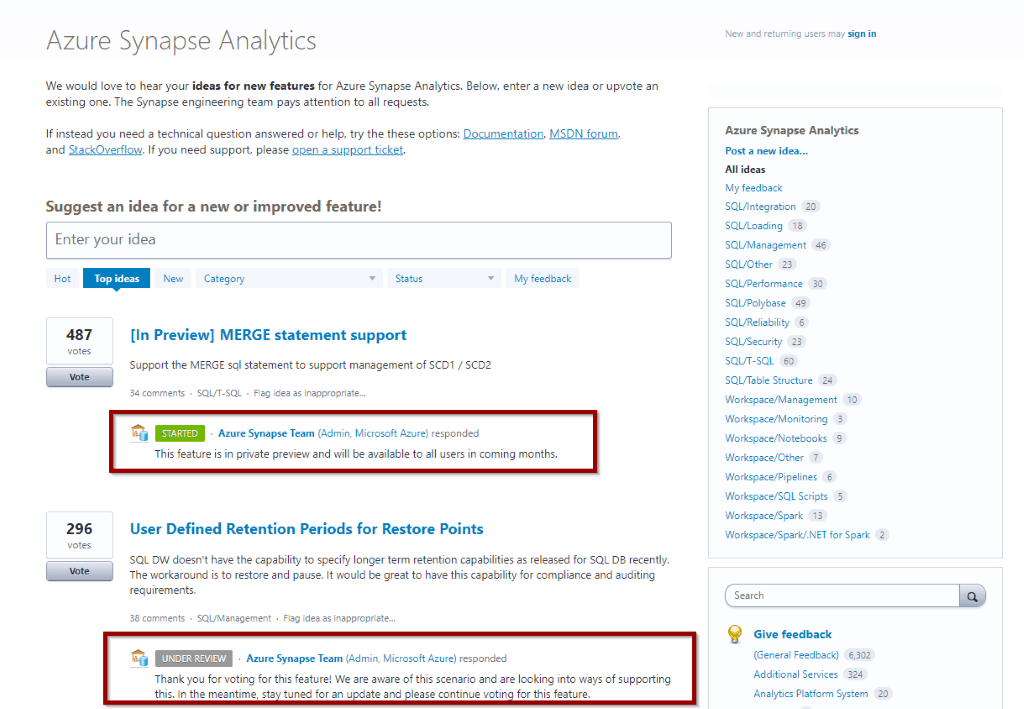1024x709 pixels.
Task: Click open a support ticket link
Action: tap(347, 150)
